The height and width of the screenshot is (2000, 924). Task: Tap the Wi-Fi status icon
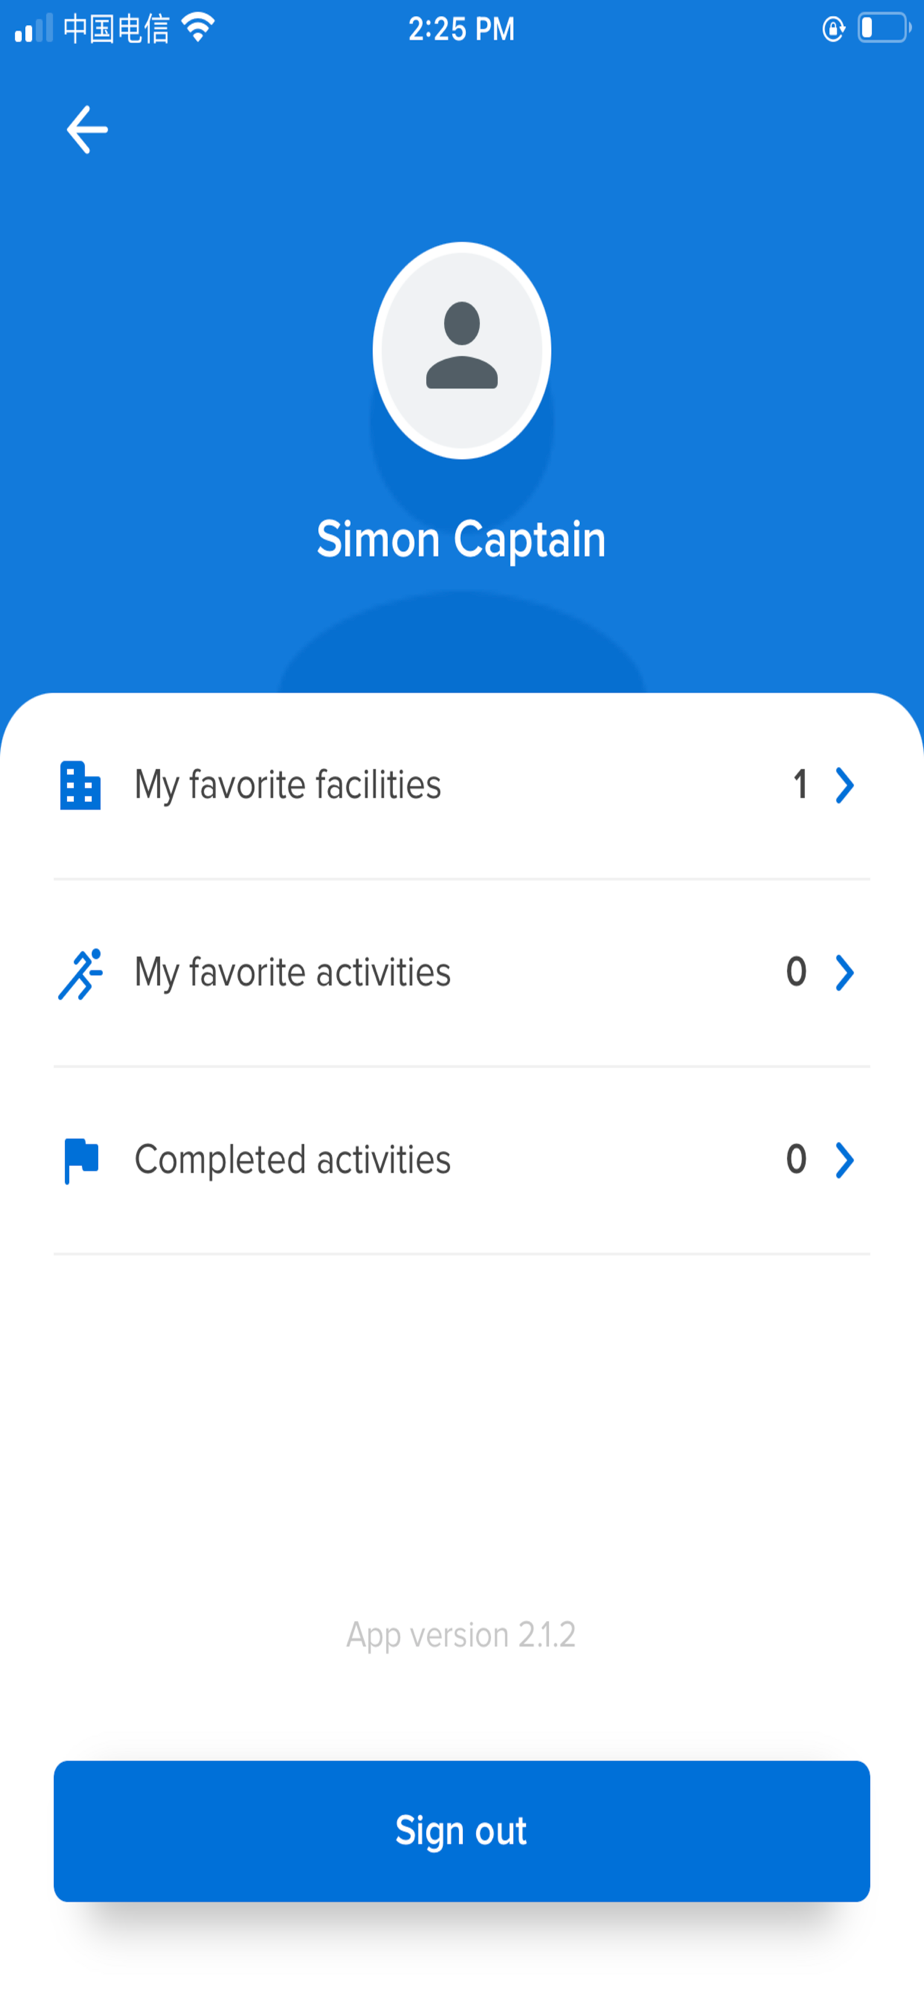(199, 28)
